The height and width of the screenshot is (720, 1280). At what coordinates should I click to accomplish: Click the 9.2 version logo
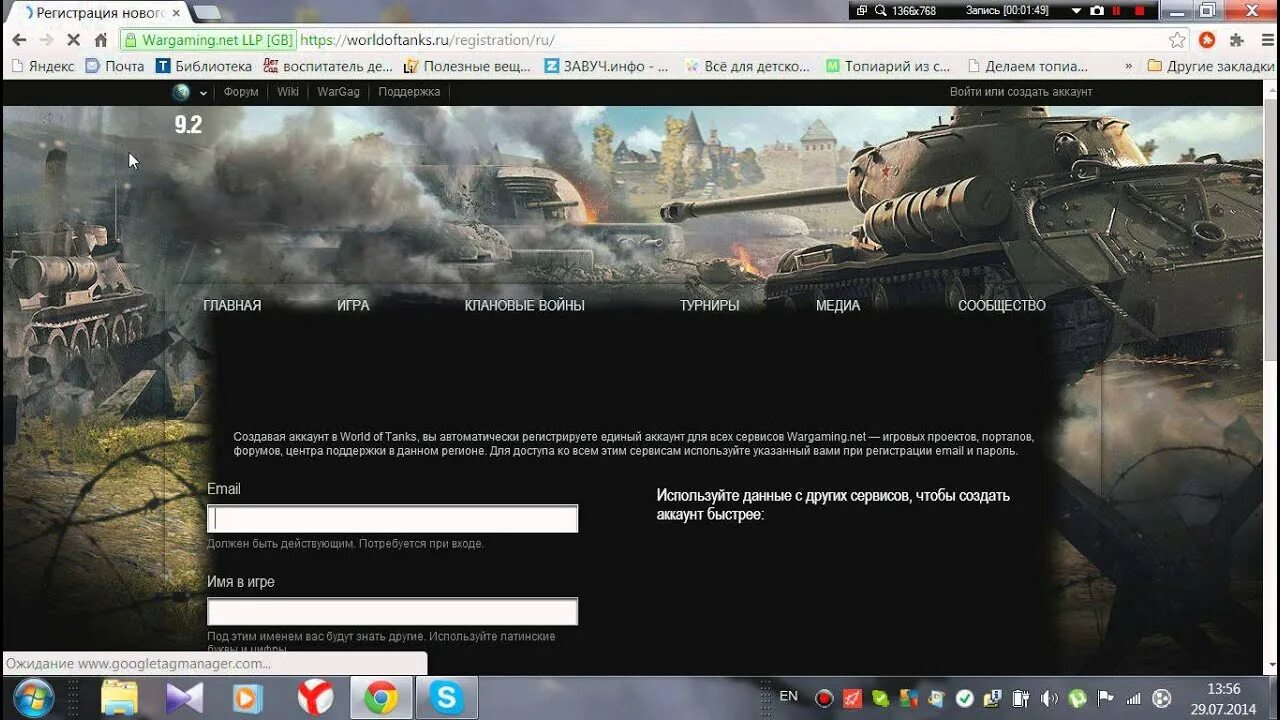pos(188,125)
